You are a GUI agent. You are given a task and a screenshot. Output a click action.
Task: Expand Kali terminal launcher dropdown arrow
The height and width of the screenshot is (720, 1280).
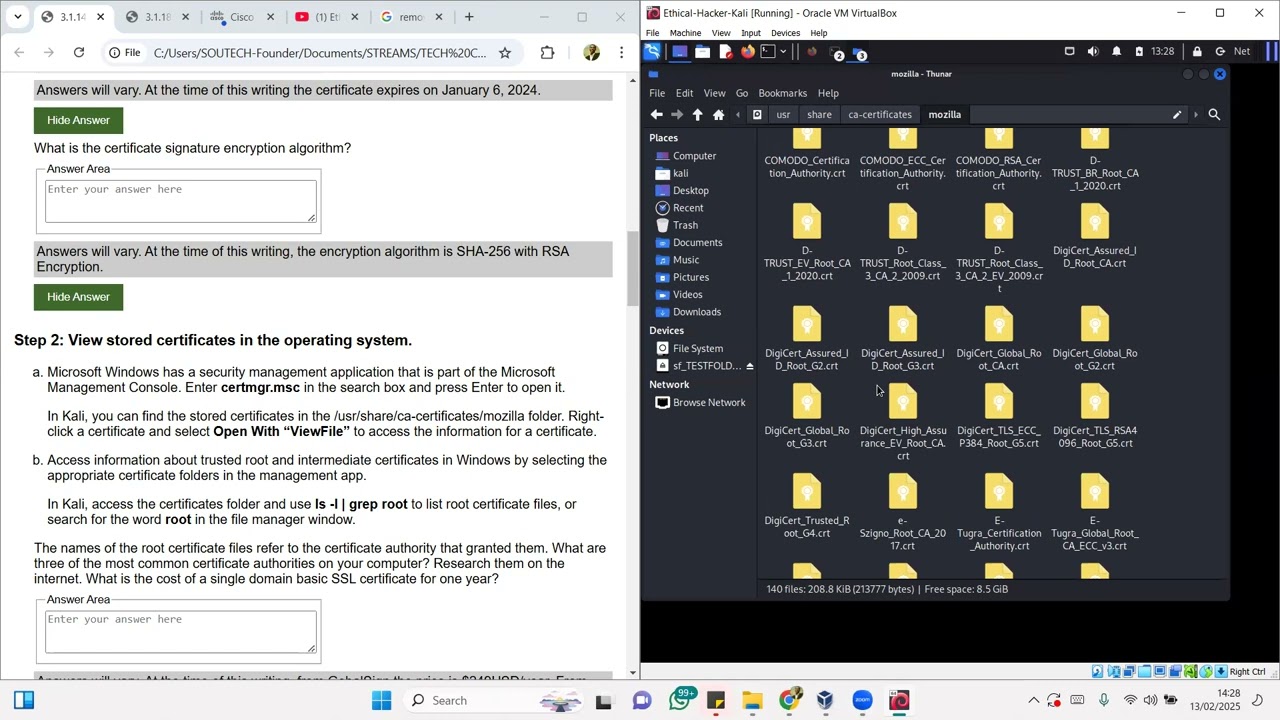click(x=783, y=52)
